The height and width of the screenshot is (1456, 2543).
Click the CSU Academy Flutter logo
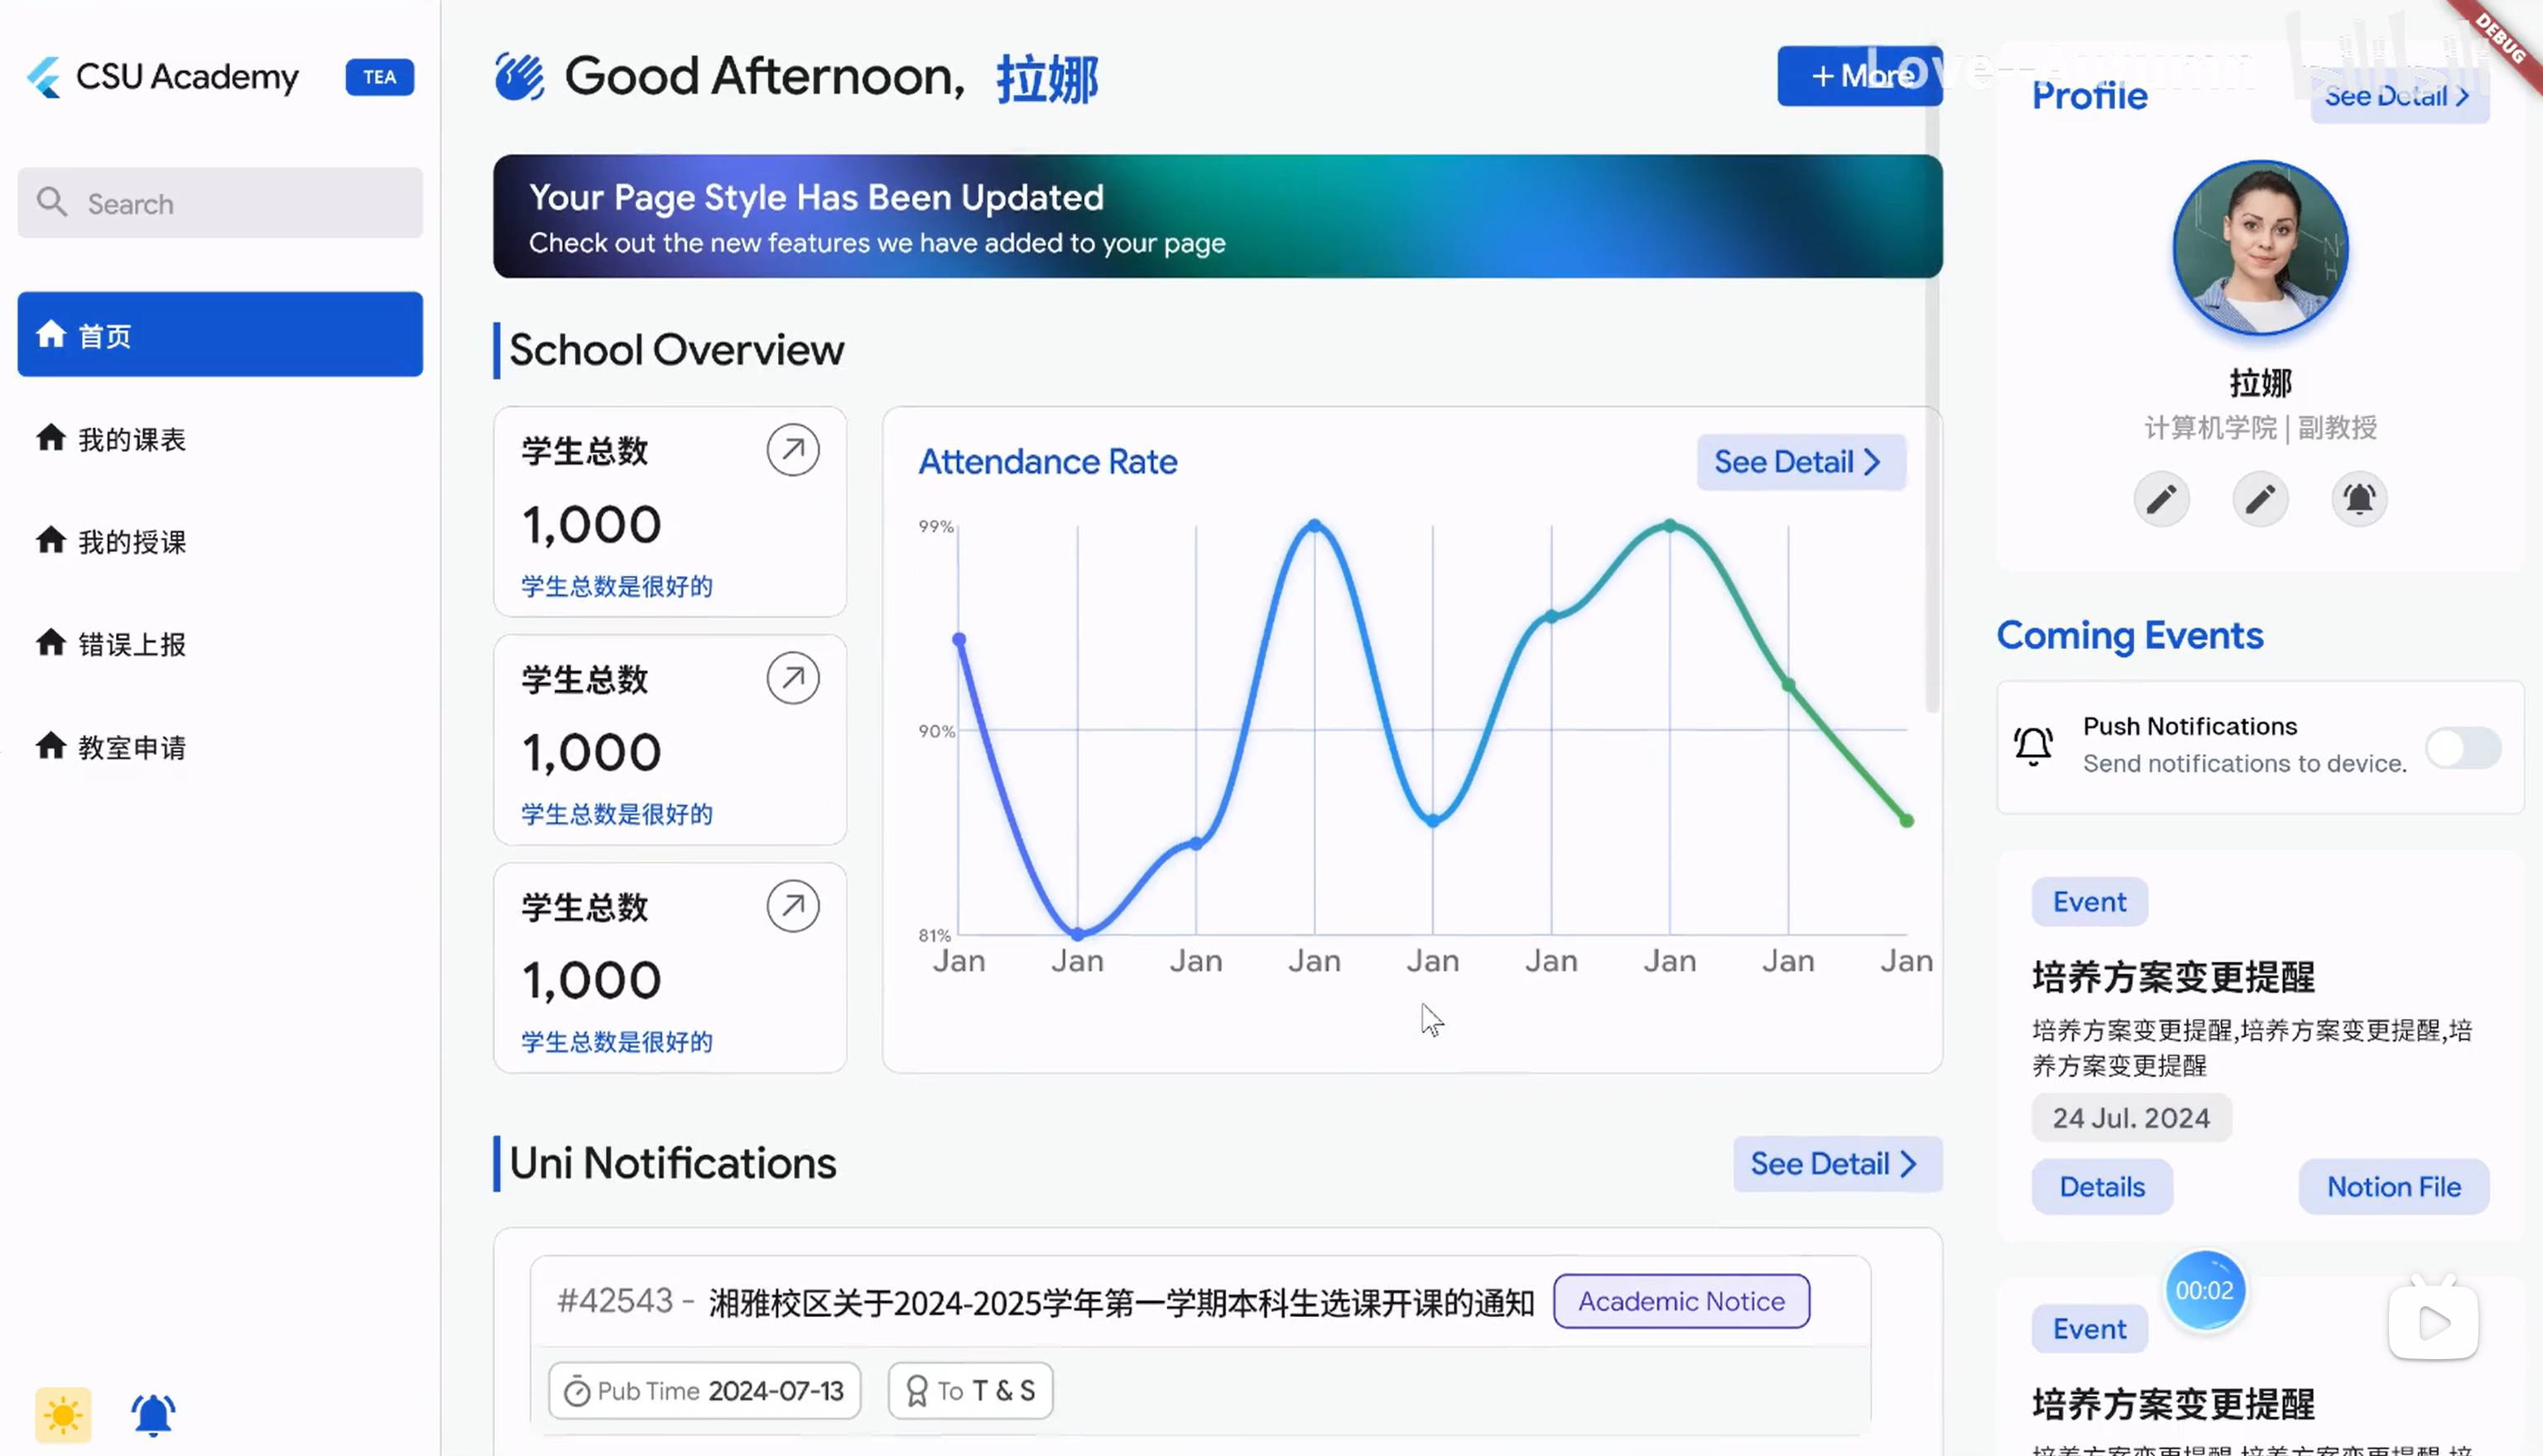coord(44,77)
